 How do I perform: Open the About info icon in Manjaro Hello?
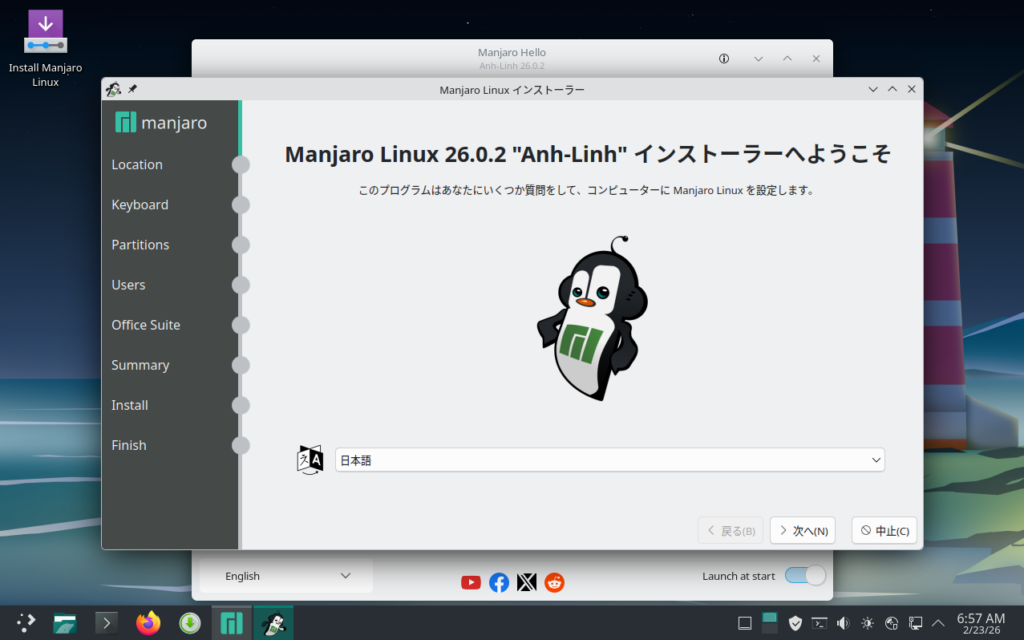click(x=724, y=59)
